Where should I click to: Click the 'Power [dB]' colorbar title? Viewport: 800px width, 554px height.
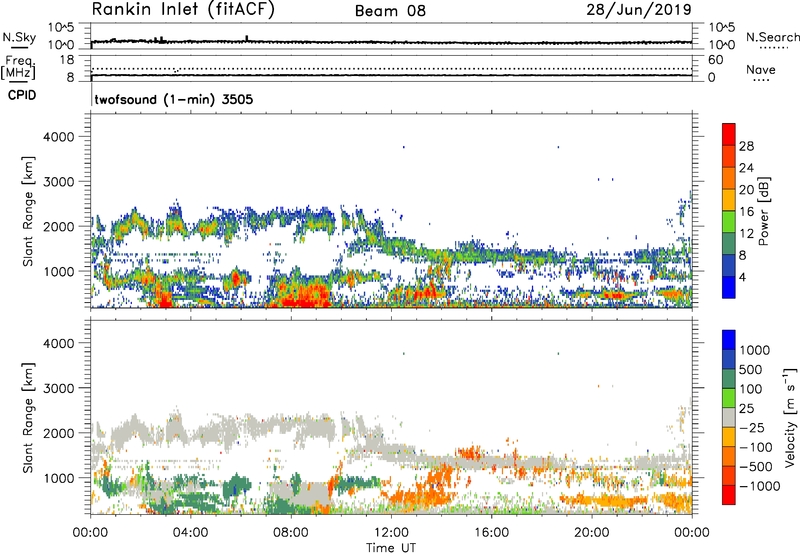click(764, 211)
